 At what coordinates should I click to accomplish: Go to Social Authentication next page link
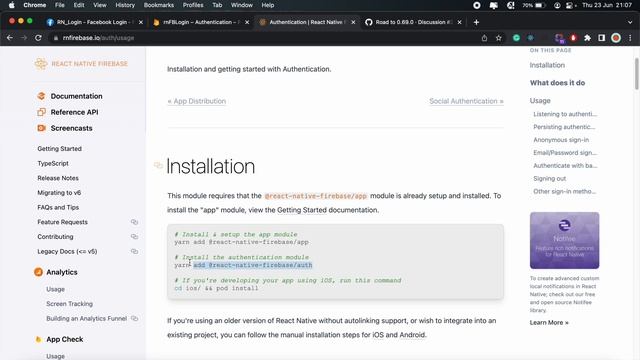pyautogui.click(x=466, y=101)
